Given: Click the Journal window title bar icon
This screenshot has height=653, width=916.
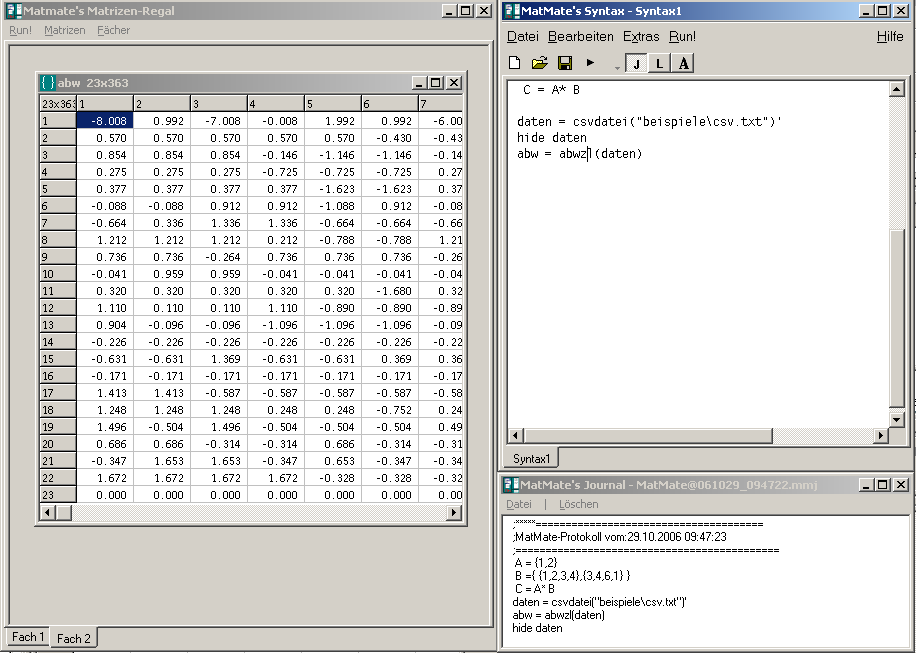Looking at the screenshot, I should click(x=510, y=485).
